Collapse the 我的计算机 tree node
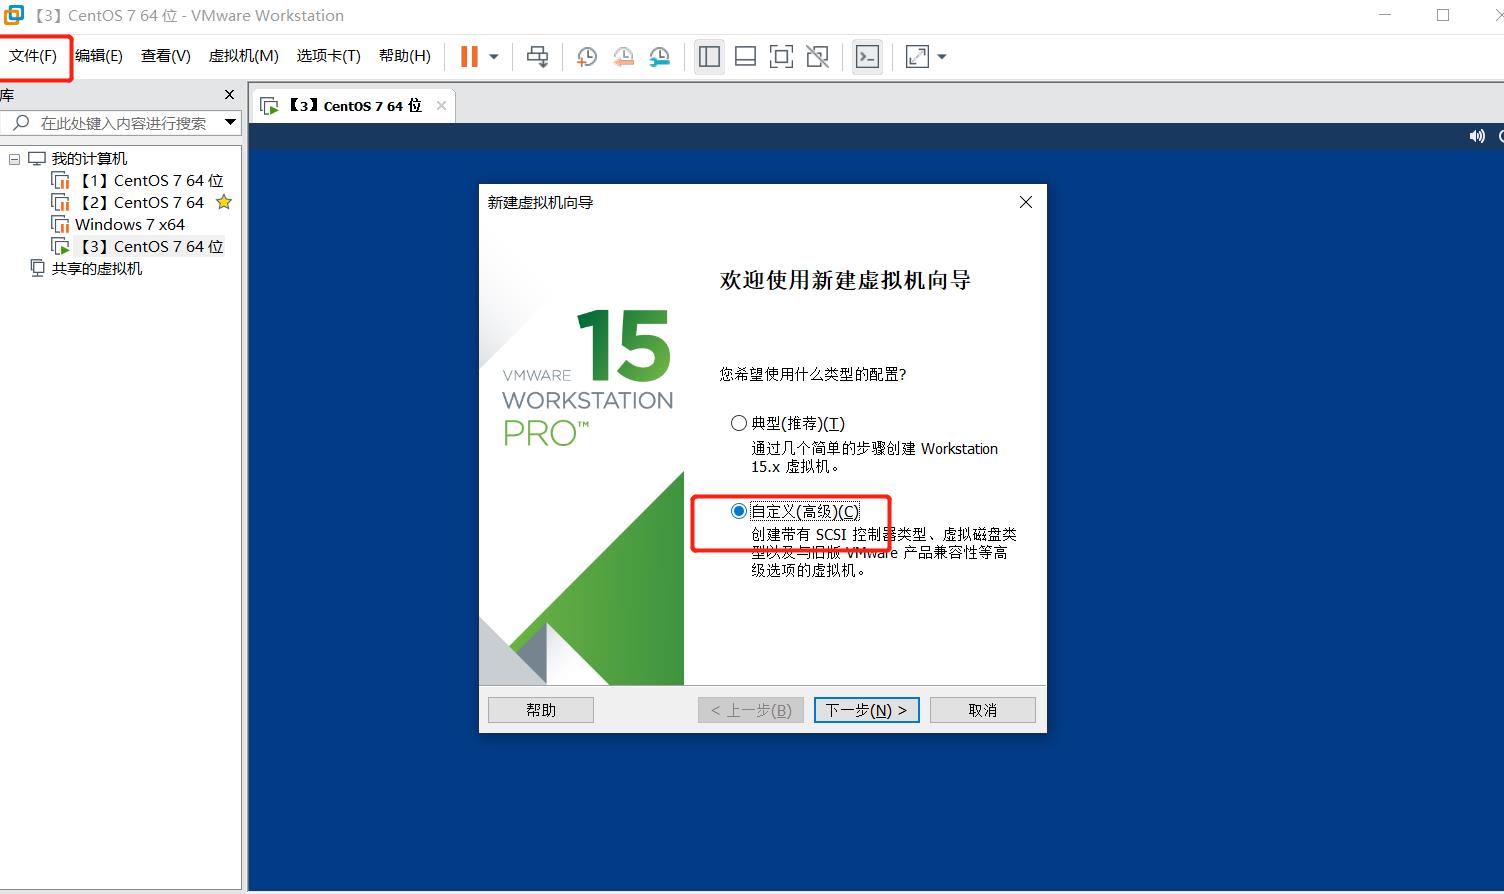Image resolution: width=1504 pixels, height=894 pixels. pyautogui.click(x=14, y=159)
